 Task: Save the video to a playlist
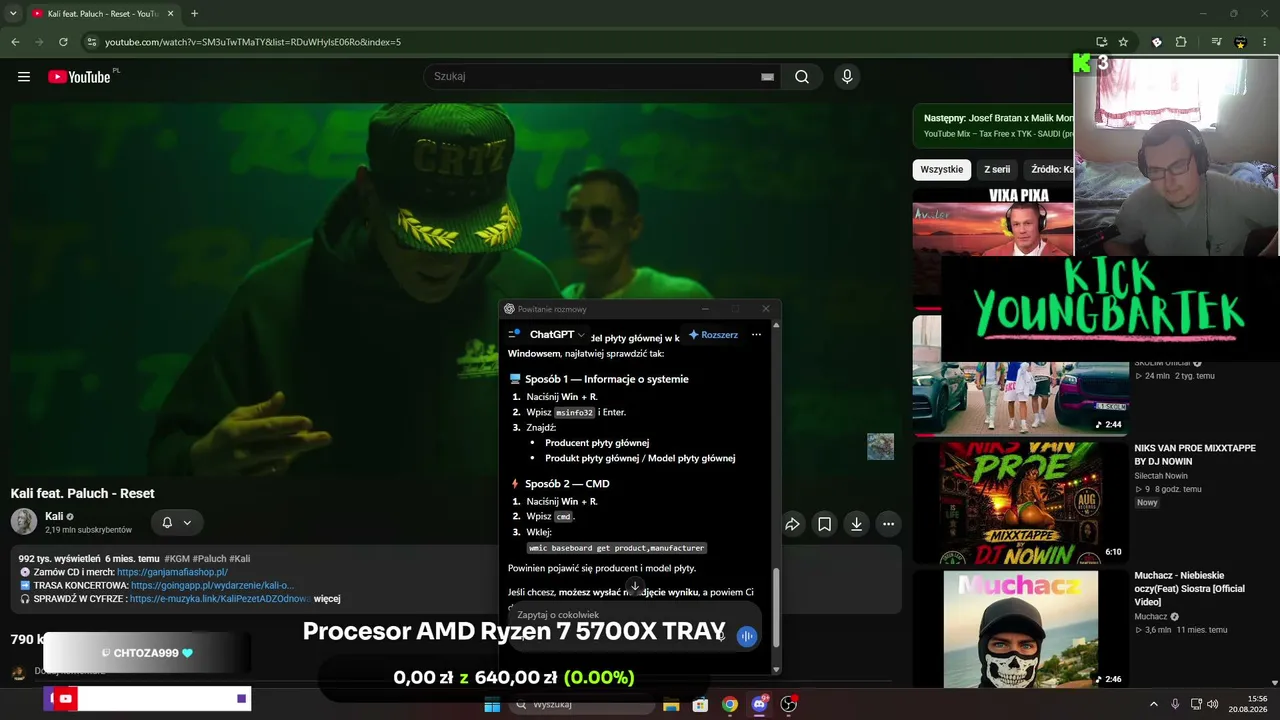[x=824, y=523]
